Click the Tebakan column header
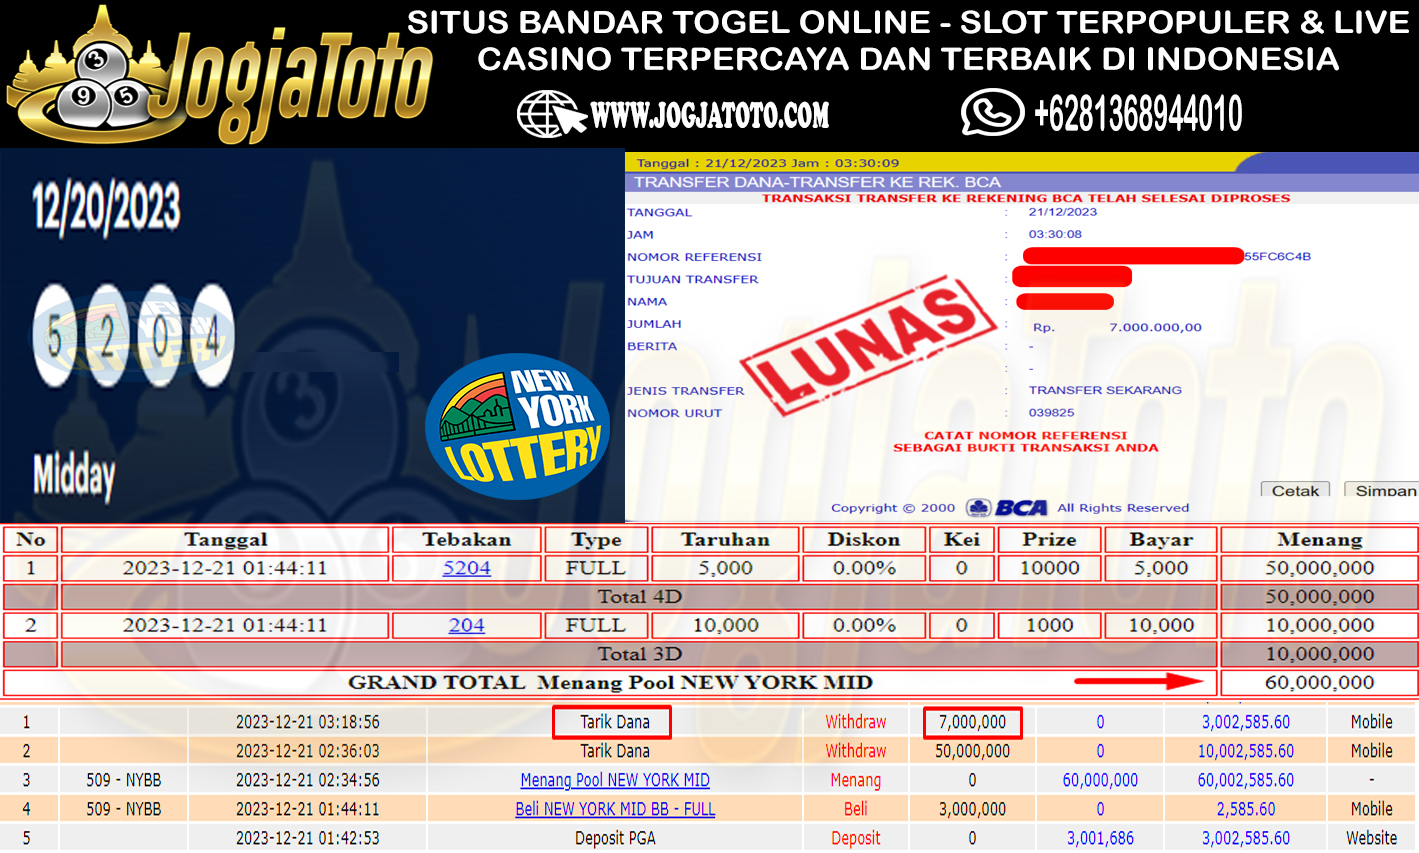1419x853 pixels. click(x=467, y=540)
